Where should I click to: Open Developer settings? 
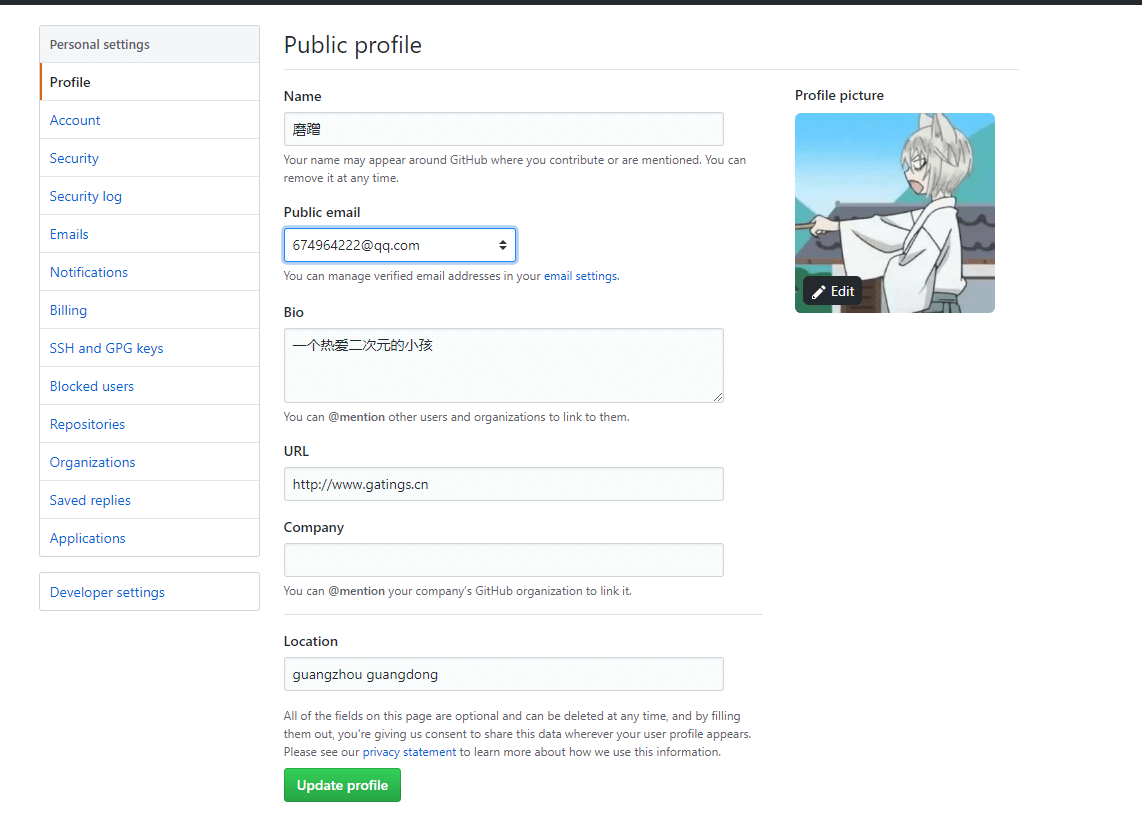106,591
